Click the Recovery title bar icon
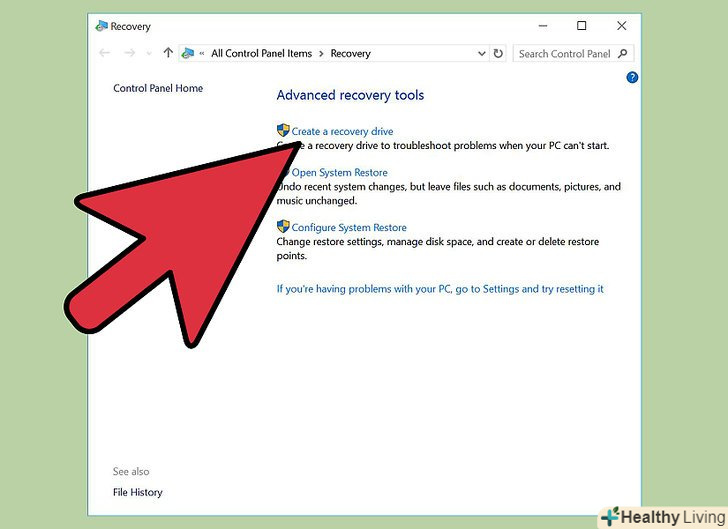Viewport: 728px width, 529px height. tap(101, 26)
